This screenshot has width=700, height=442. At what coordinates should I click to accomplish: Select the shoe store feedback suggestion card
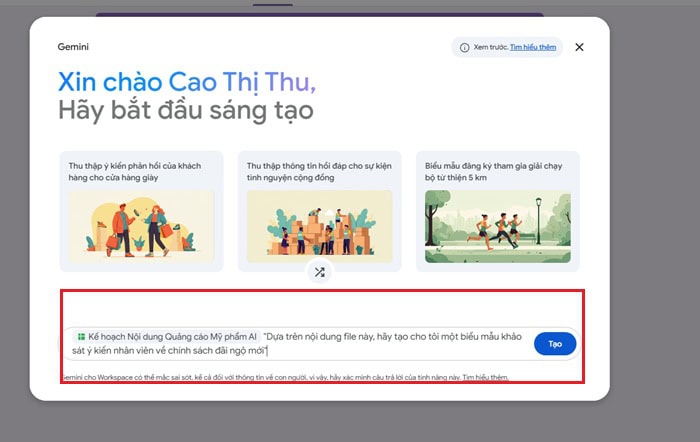tap(141, 211)
